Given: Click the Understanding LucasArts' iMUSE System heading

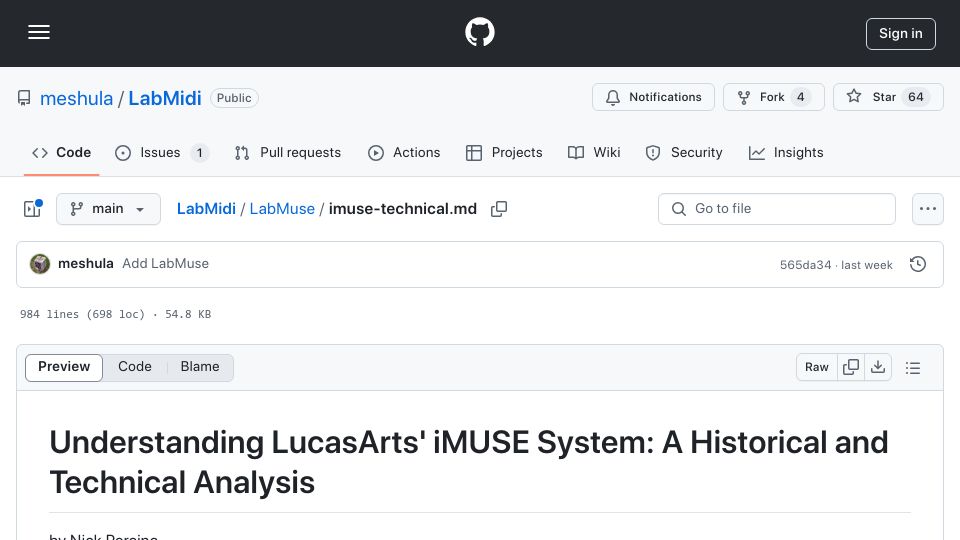Looking at the screenshot, I should [x=468, y=462].
